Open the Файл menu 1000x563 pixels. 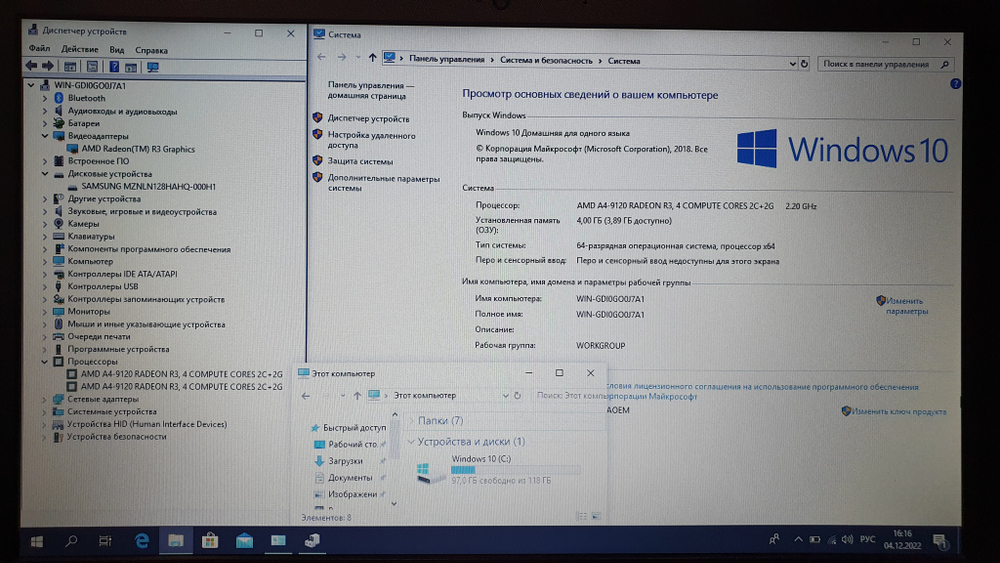(x=39, y=49)
